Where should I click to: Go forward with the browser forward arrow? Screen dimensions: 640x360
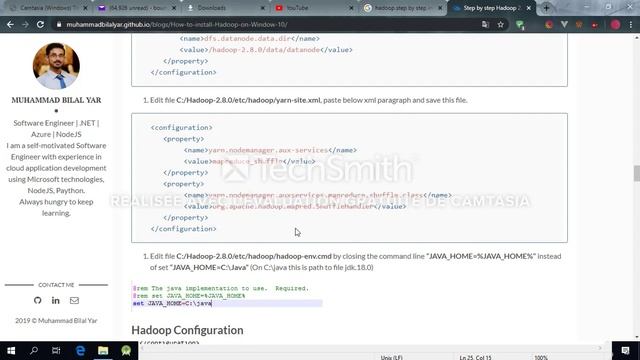click(x=25, y=24)
